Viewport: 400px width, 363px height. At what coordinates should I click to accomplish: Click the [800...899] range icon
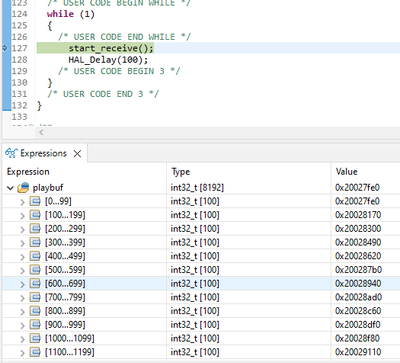tap(35, 311)
